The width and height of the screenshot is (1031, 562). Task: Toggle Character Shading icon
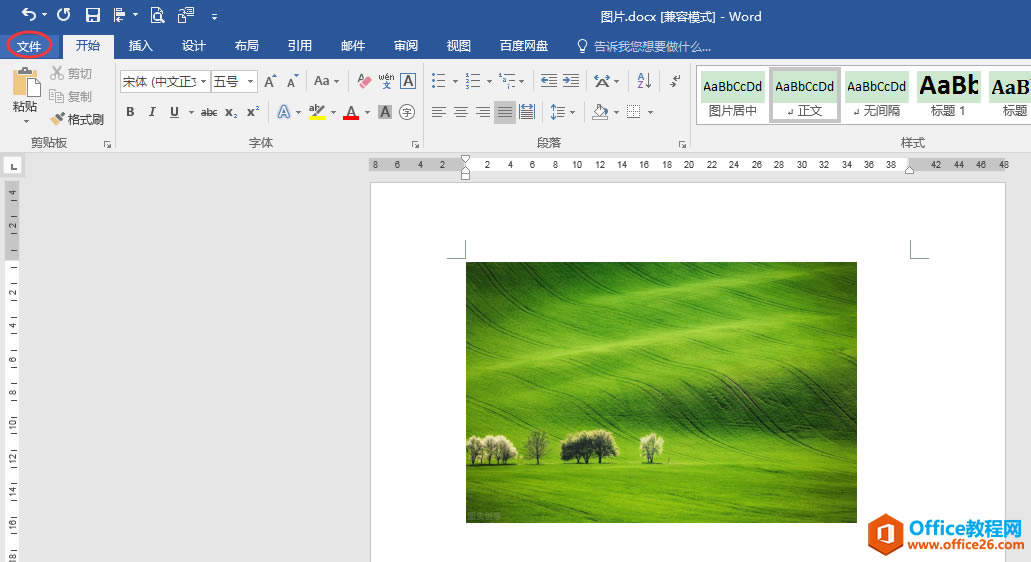coord(385,112)
